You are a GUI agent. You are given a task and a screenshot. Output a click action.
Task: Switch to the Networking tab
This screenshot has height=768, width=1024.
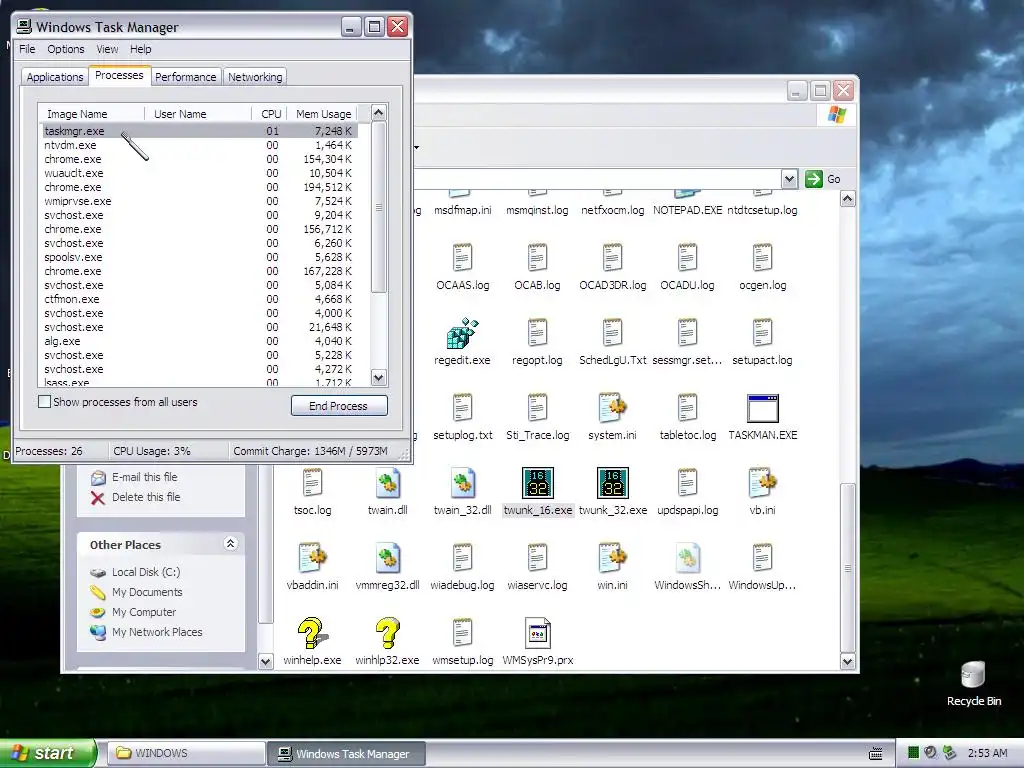pyautogui.click(x=255, y=77)
